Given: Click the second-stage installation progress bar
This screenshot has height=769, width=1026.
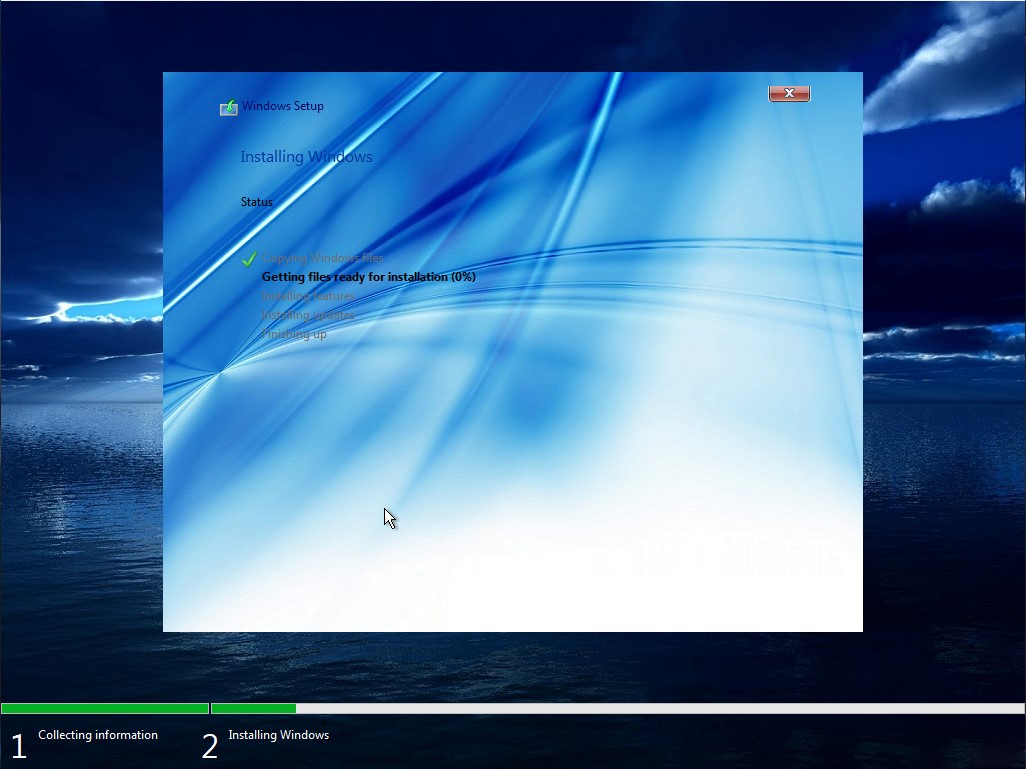Looking at the screenshot, I should [x=618, y=708].
